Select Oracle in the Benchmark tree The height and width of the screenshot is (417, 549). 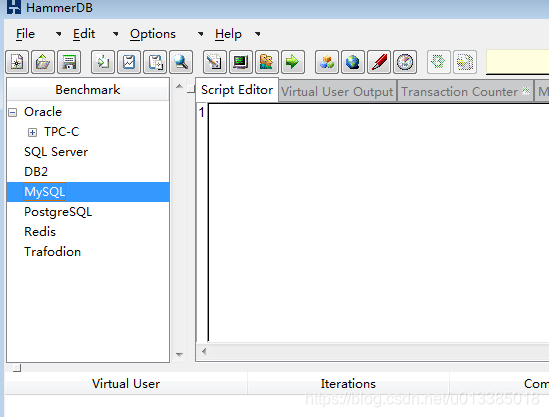click(43, 112)
